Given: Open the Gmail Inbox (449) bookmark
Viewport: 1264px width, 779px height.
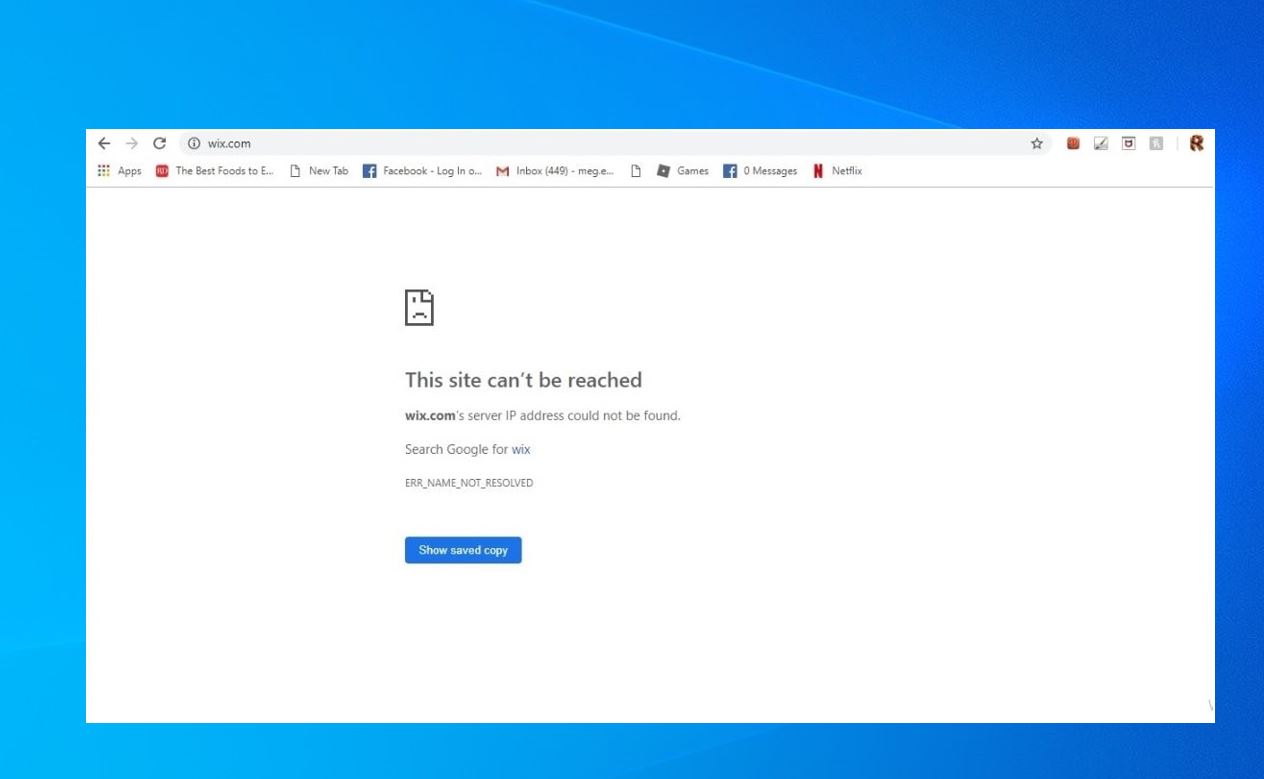Looking at the screenshot, I should (x=555, y=171).
